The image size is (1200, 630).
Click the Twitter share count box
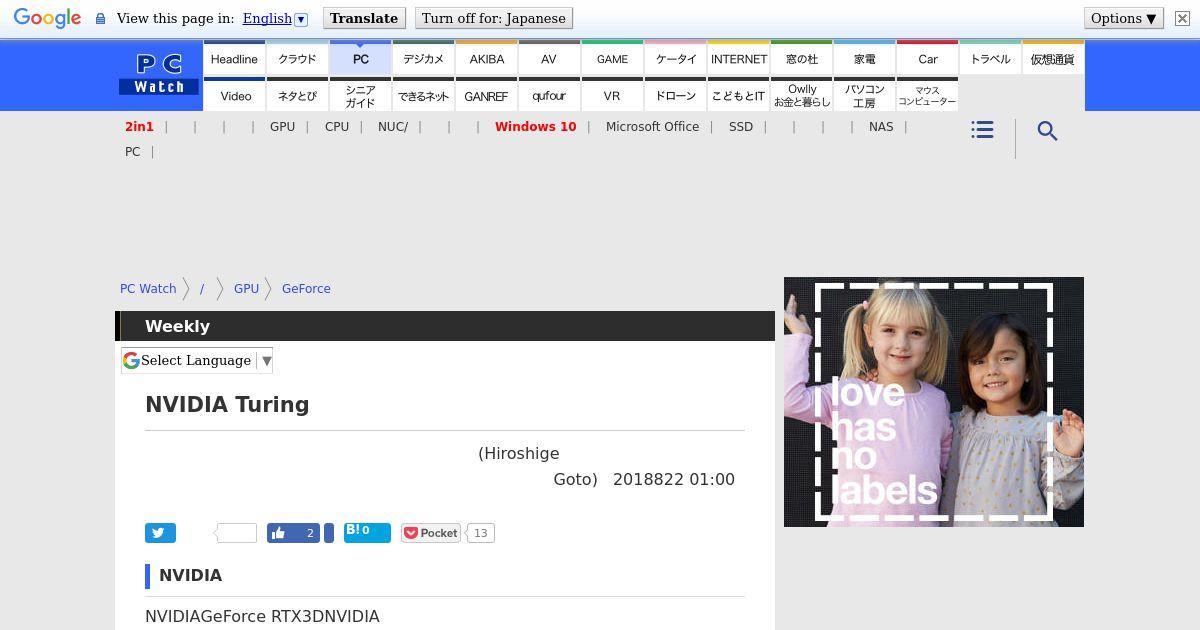coord(237,533)
